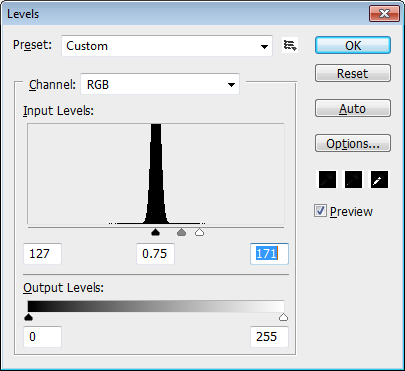Click the gamma field showing 0.75
The image size is (405, 371).
(155, 254)
